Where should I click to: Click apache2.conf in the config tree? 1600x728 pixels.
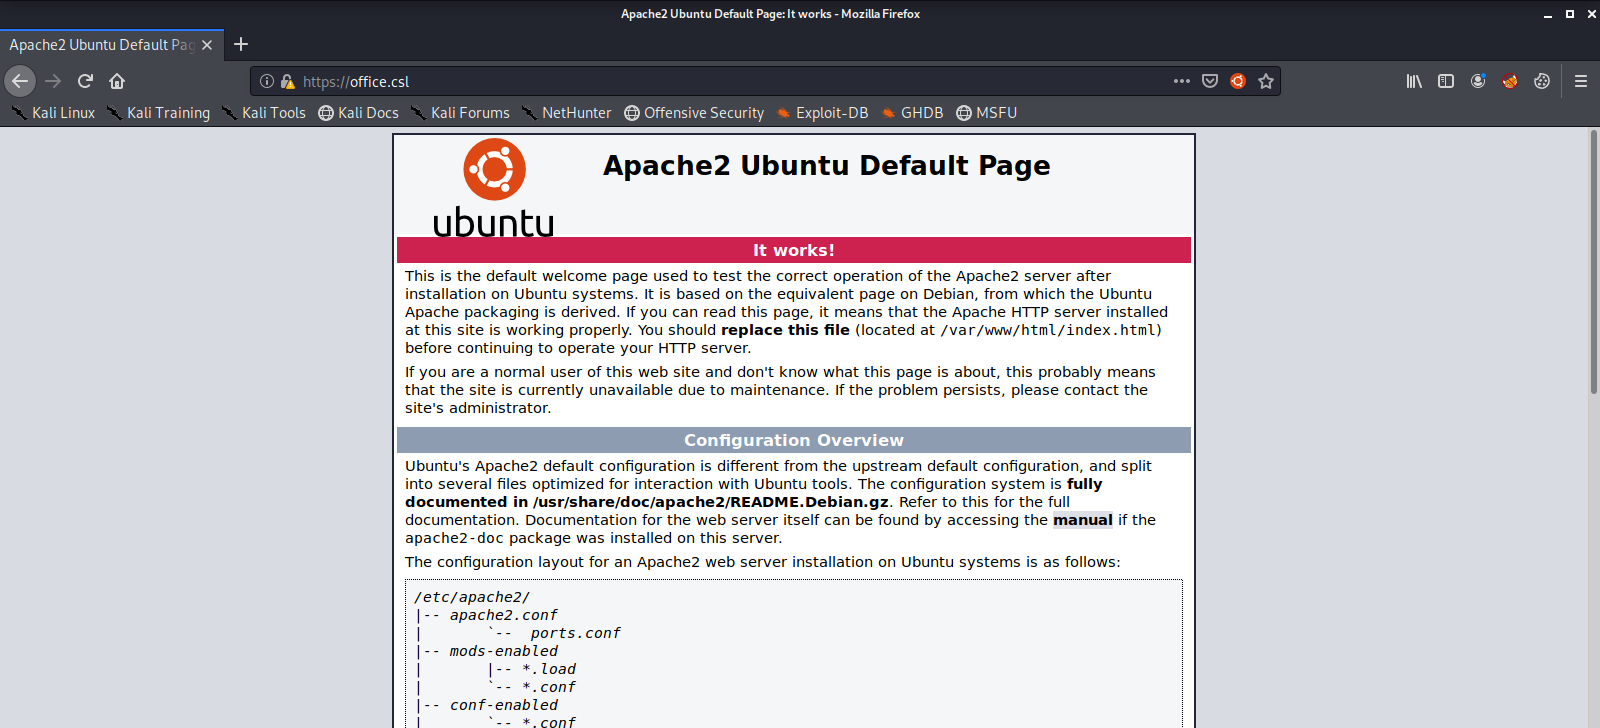[x=503, y=615]
